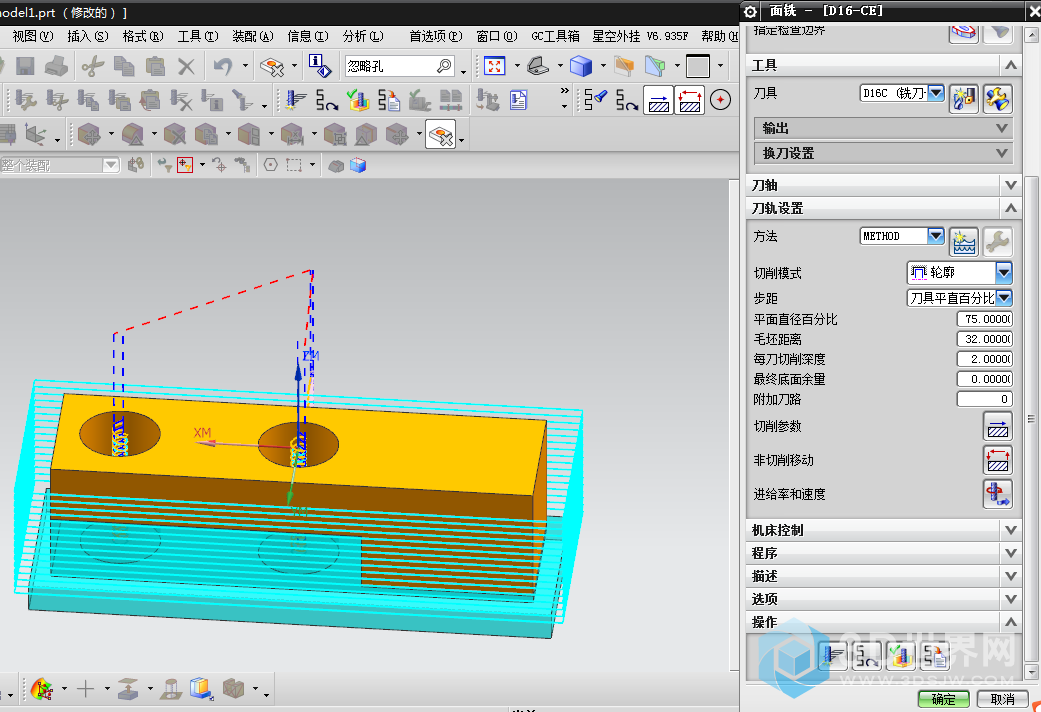Open 切削参数 cutting parameters in the dialog

click(x=997, y=426)
